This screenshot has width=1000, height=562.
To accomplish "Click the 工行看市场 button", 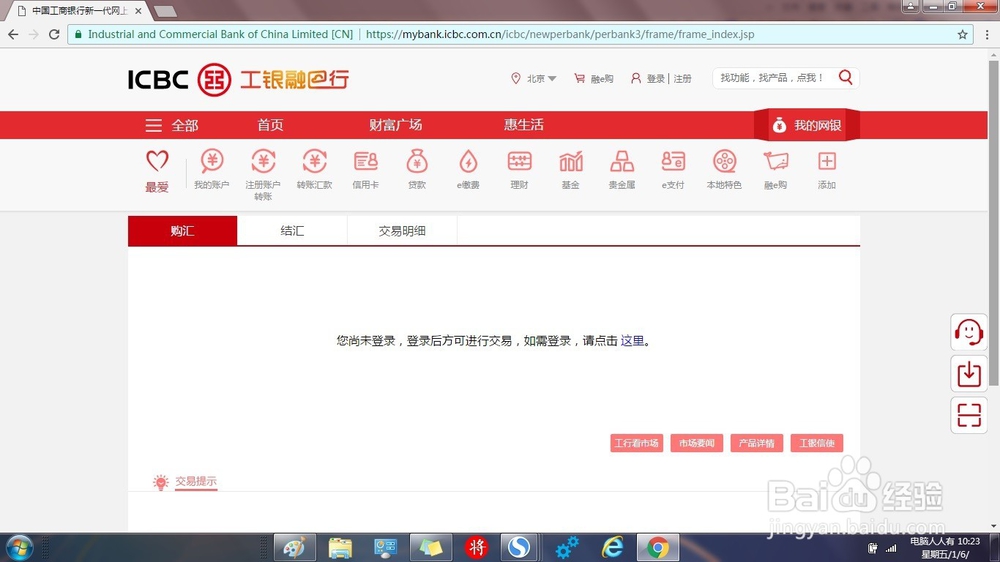I will click(x=636, y=443).
